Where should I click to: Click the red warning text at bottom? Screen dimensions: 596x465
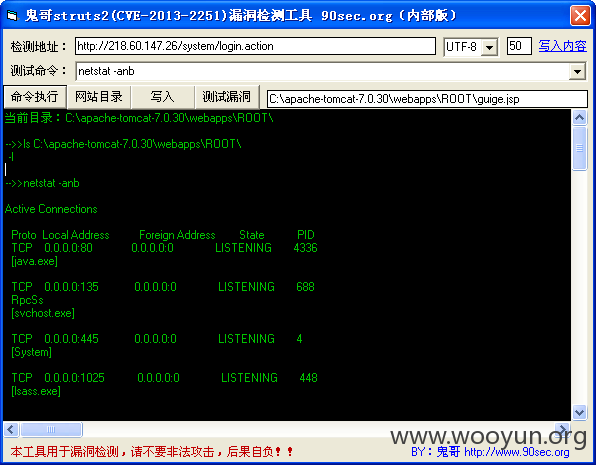click(152, 452)
